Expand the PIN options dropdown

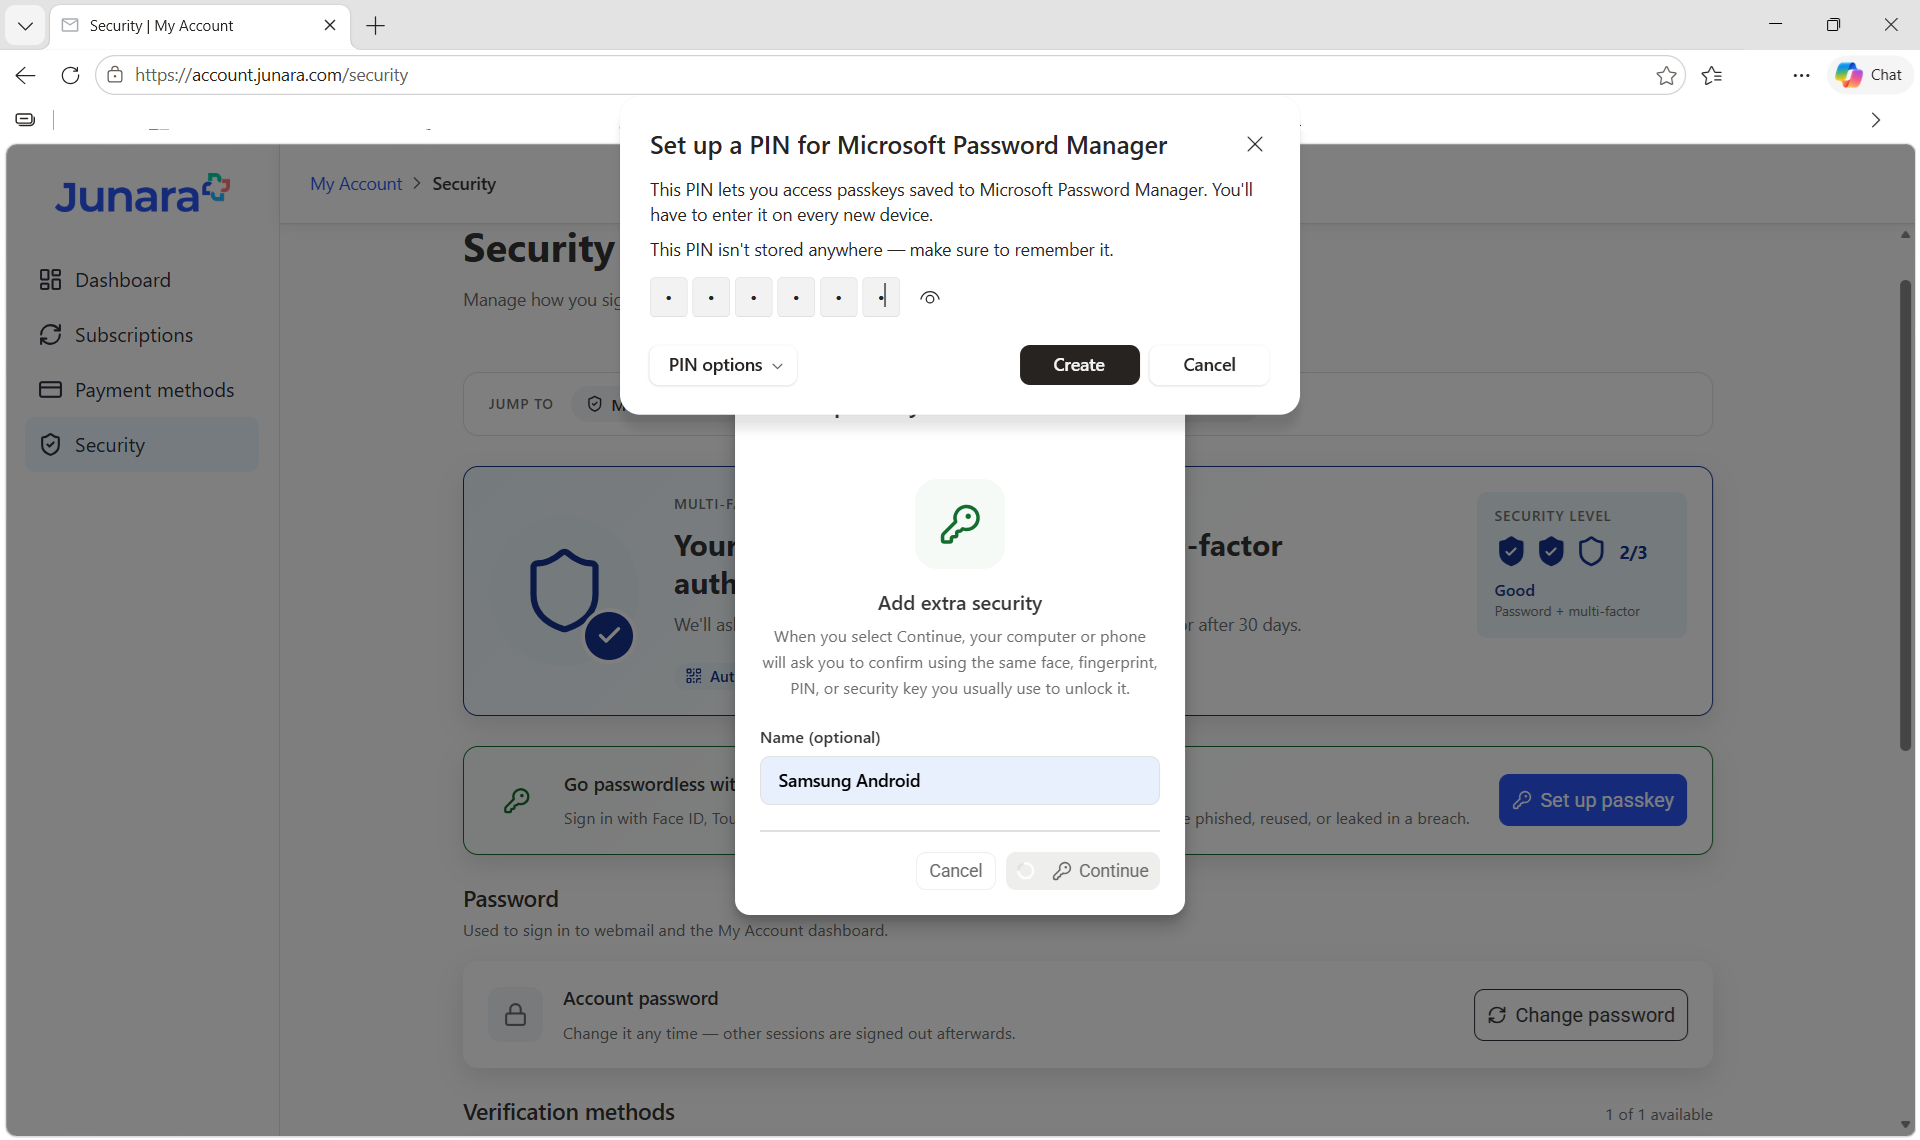coord(724,365)
